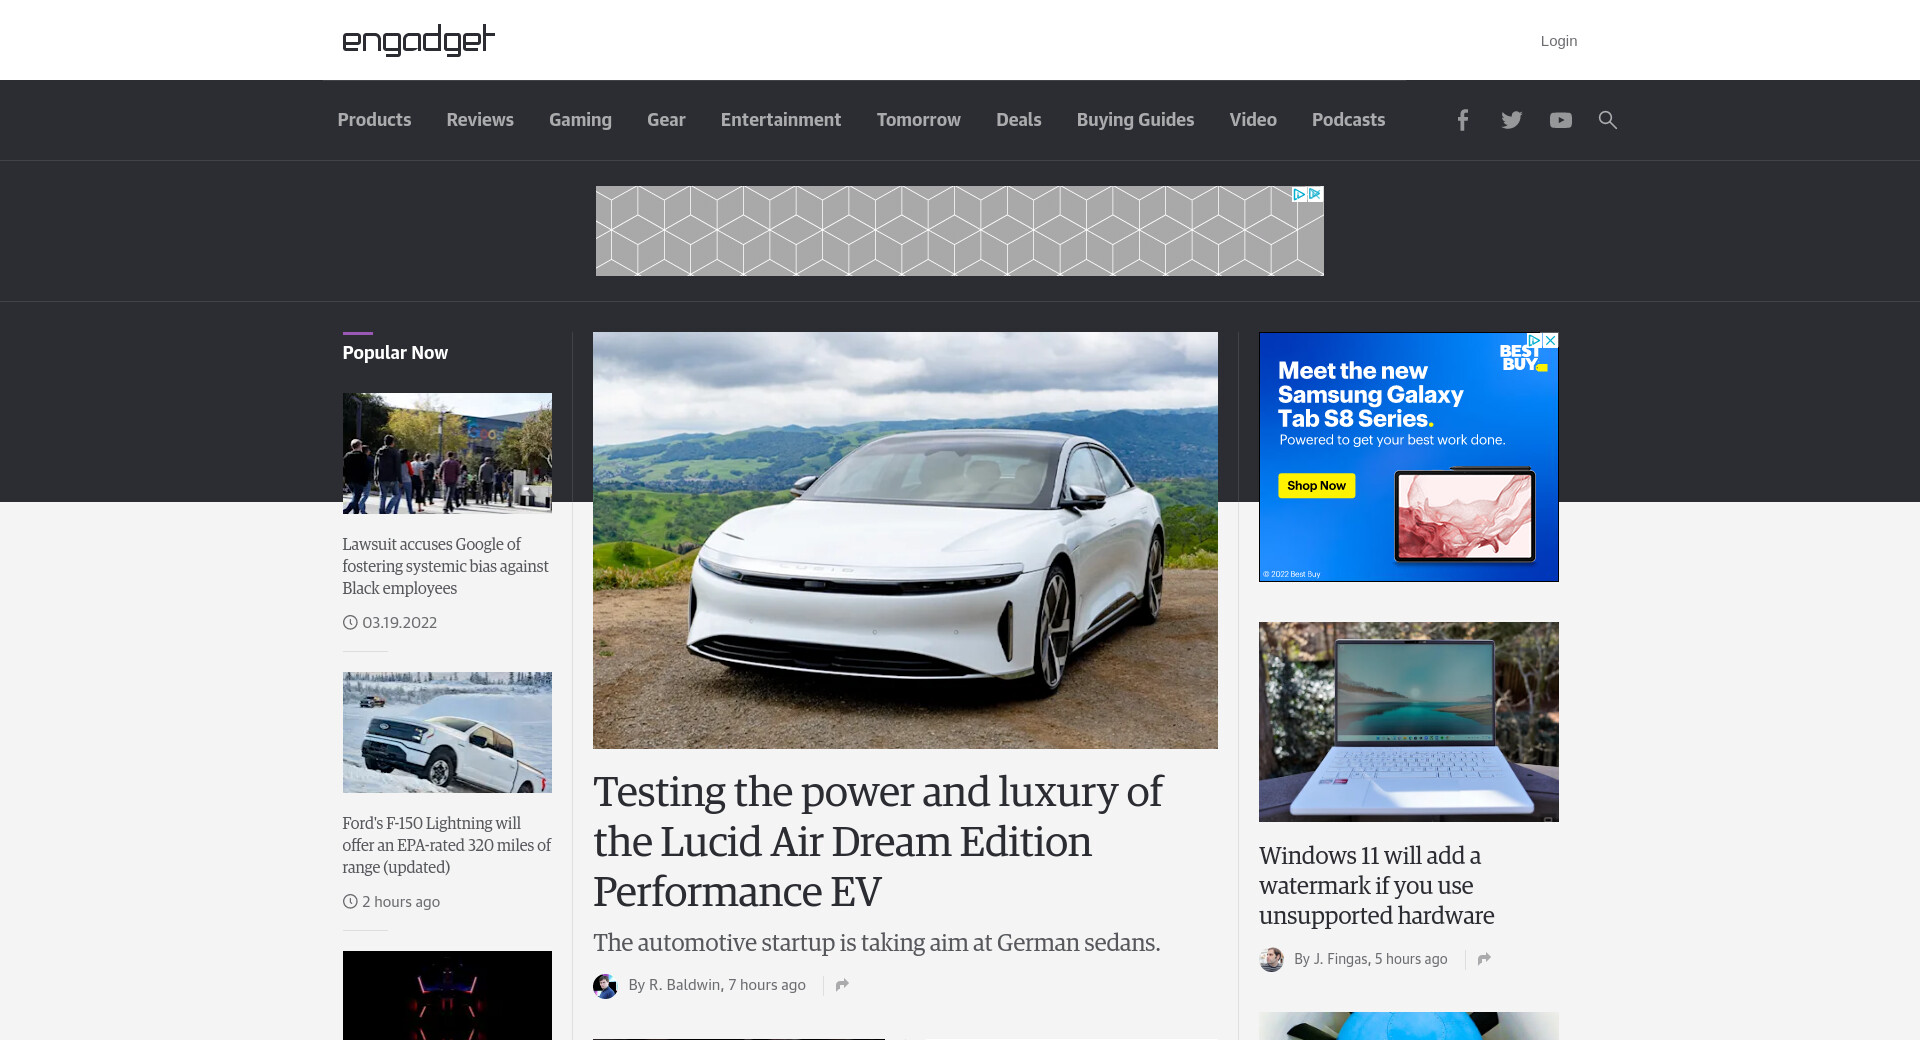Viewport: 1920px width, 1040px height.
Task: Open the Lucid Air Dream Edition headline
Action: point(878,841)
